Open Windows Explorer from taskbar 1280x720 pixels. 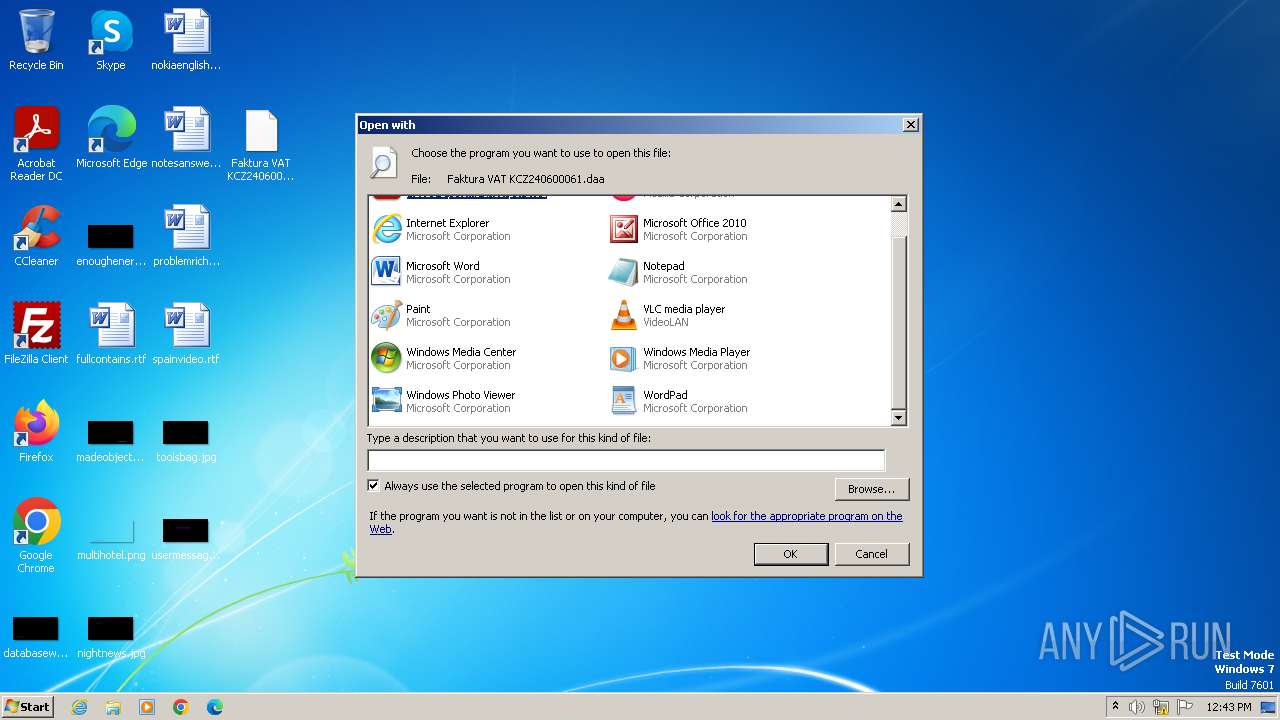pyautogui.click(x=113, y=707)
